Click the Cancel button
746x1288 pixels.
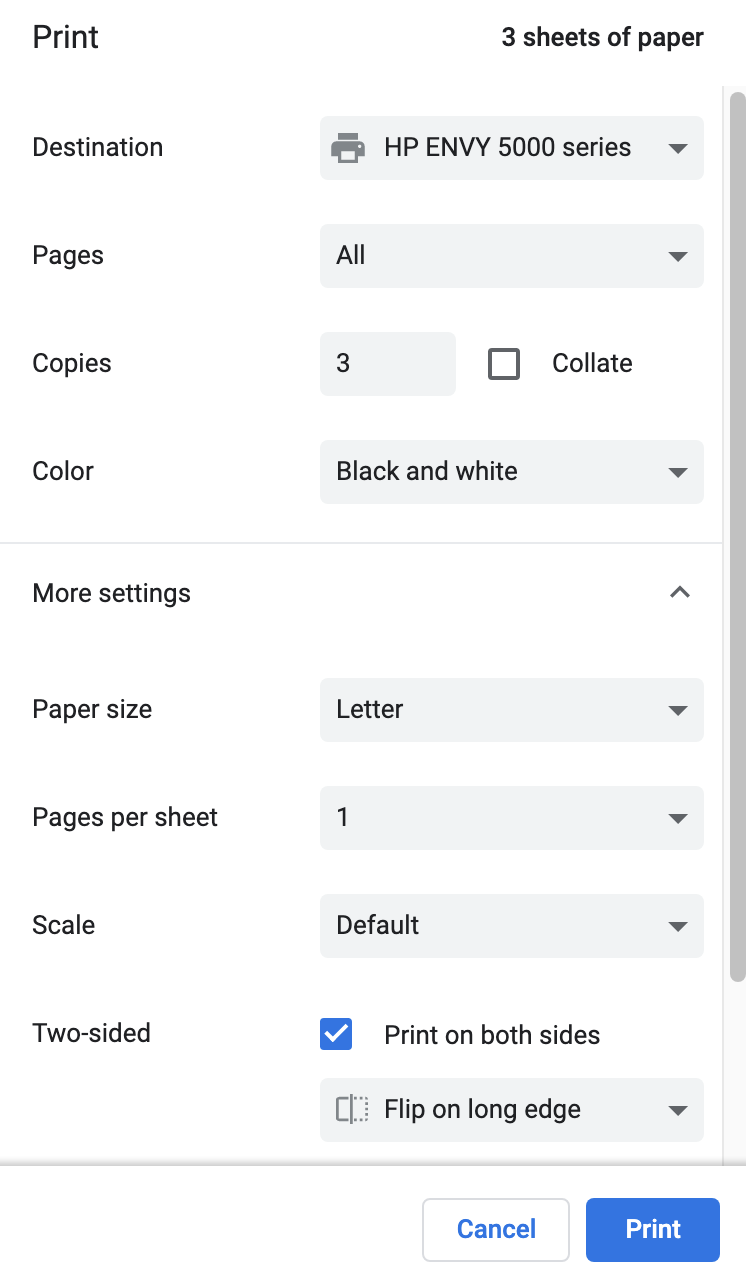pos(496,1230)
